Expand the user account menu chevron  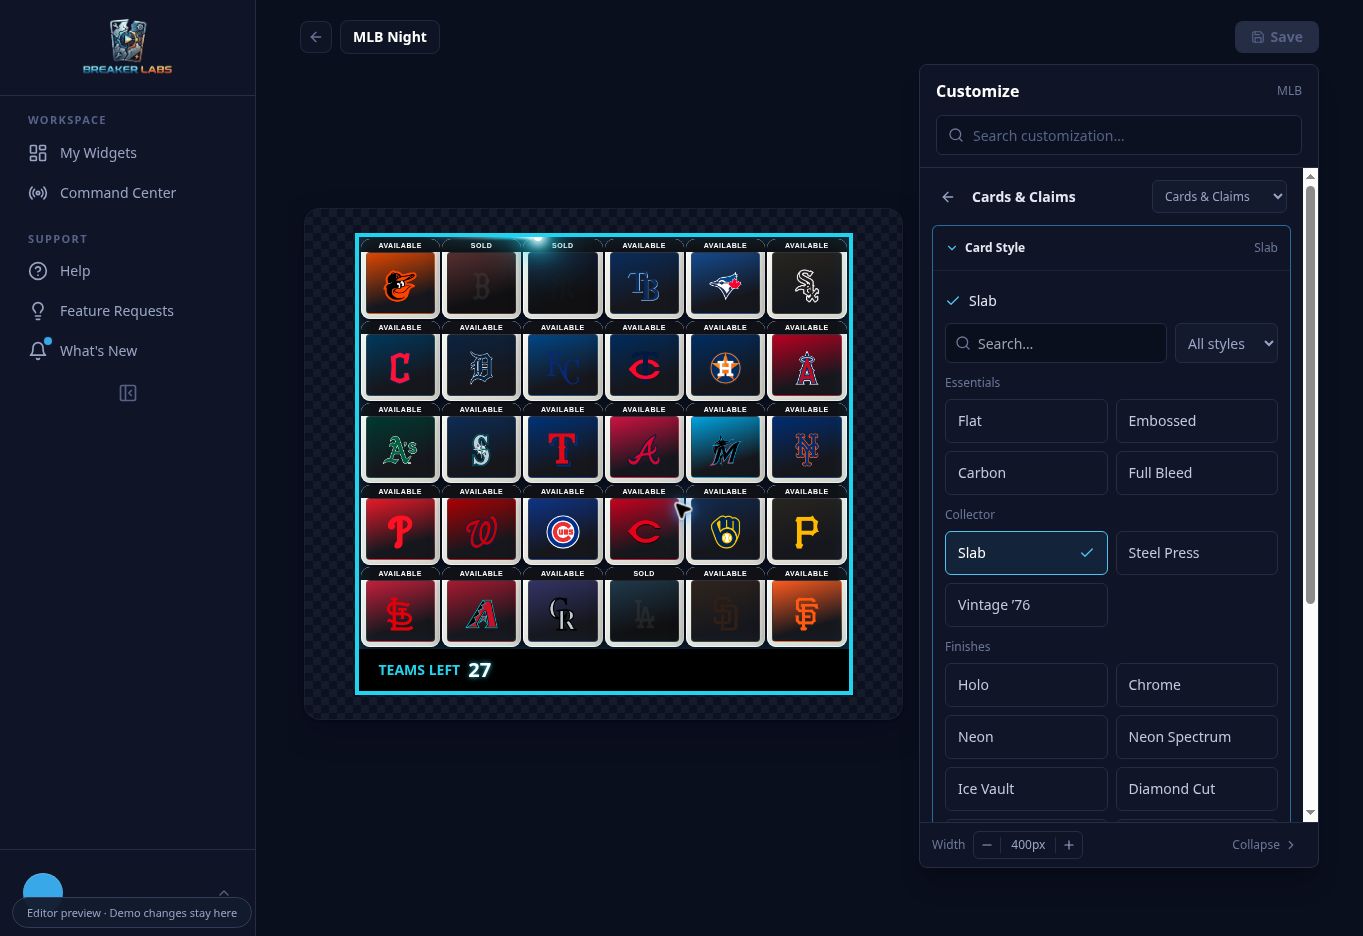pos(224,893)
